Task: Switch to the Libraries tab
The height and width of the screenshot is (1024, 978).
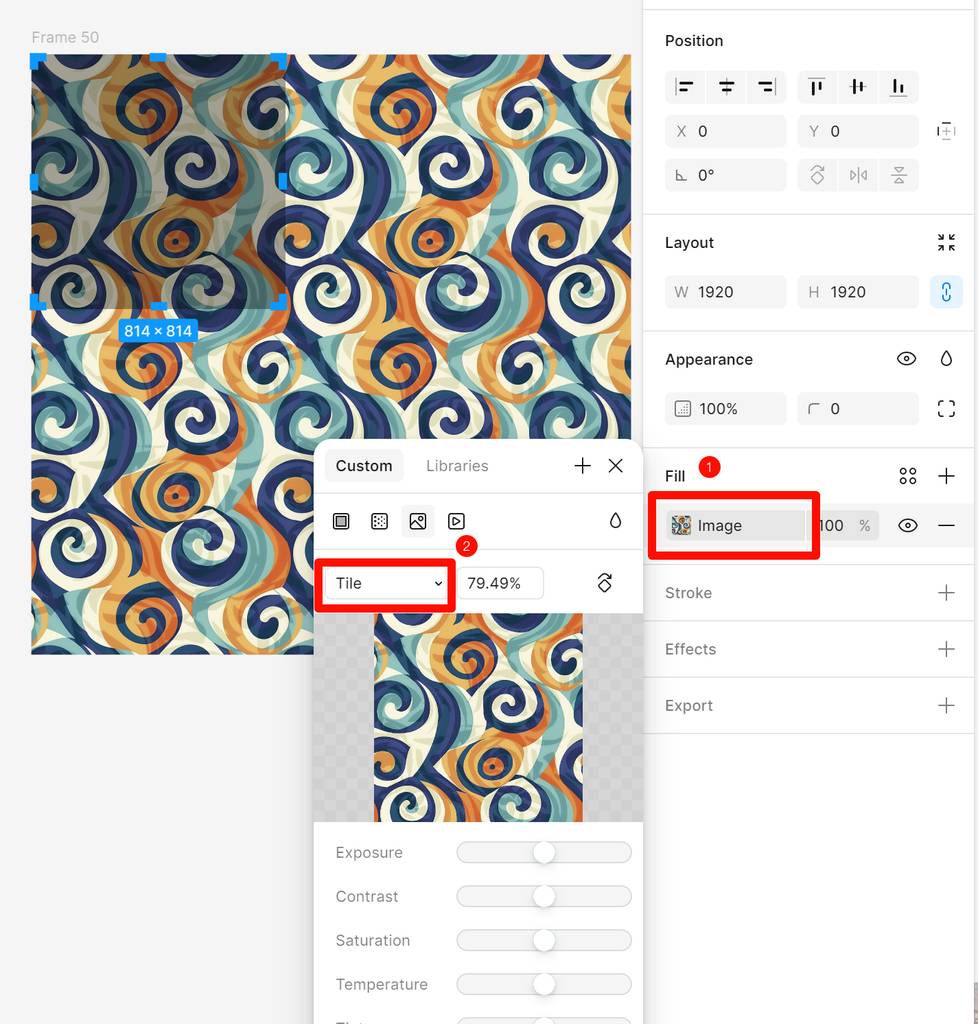Action: tap(457, 466)
